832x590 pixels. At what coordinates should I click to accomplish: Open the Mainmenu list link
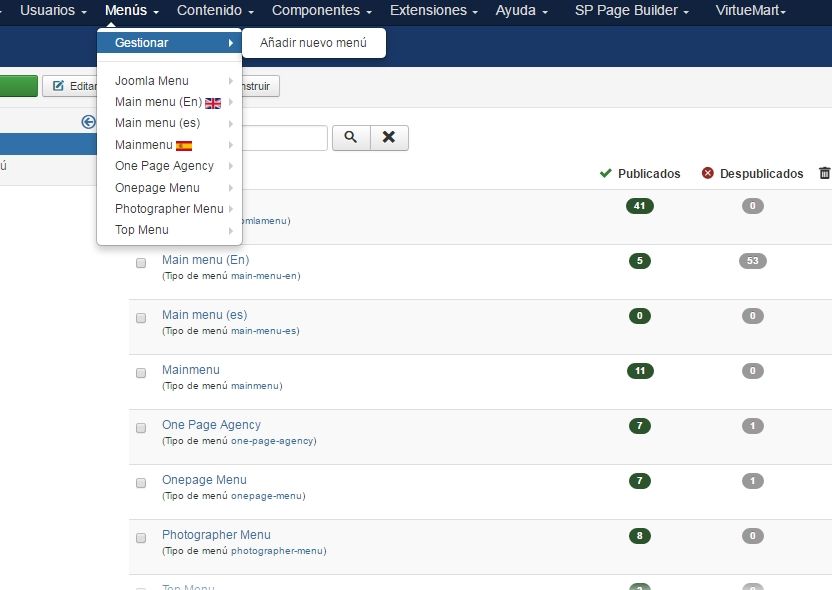tap(190, 370)
